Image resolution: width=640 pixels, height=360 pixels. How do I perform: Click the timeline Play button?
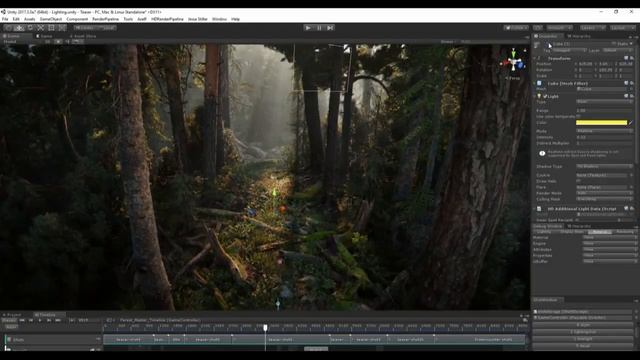40,320
